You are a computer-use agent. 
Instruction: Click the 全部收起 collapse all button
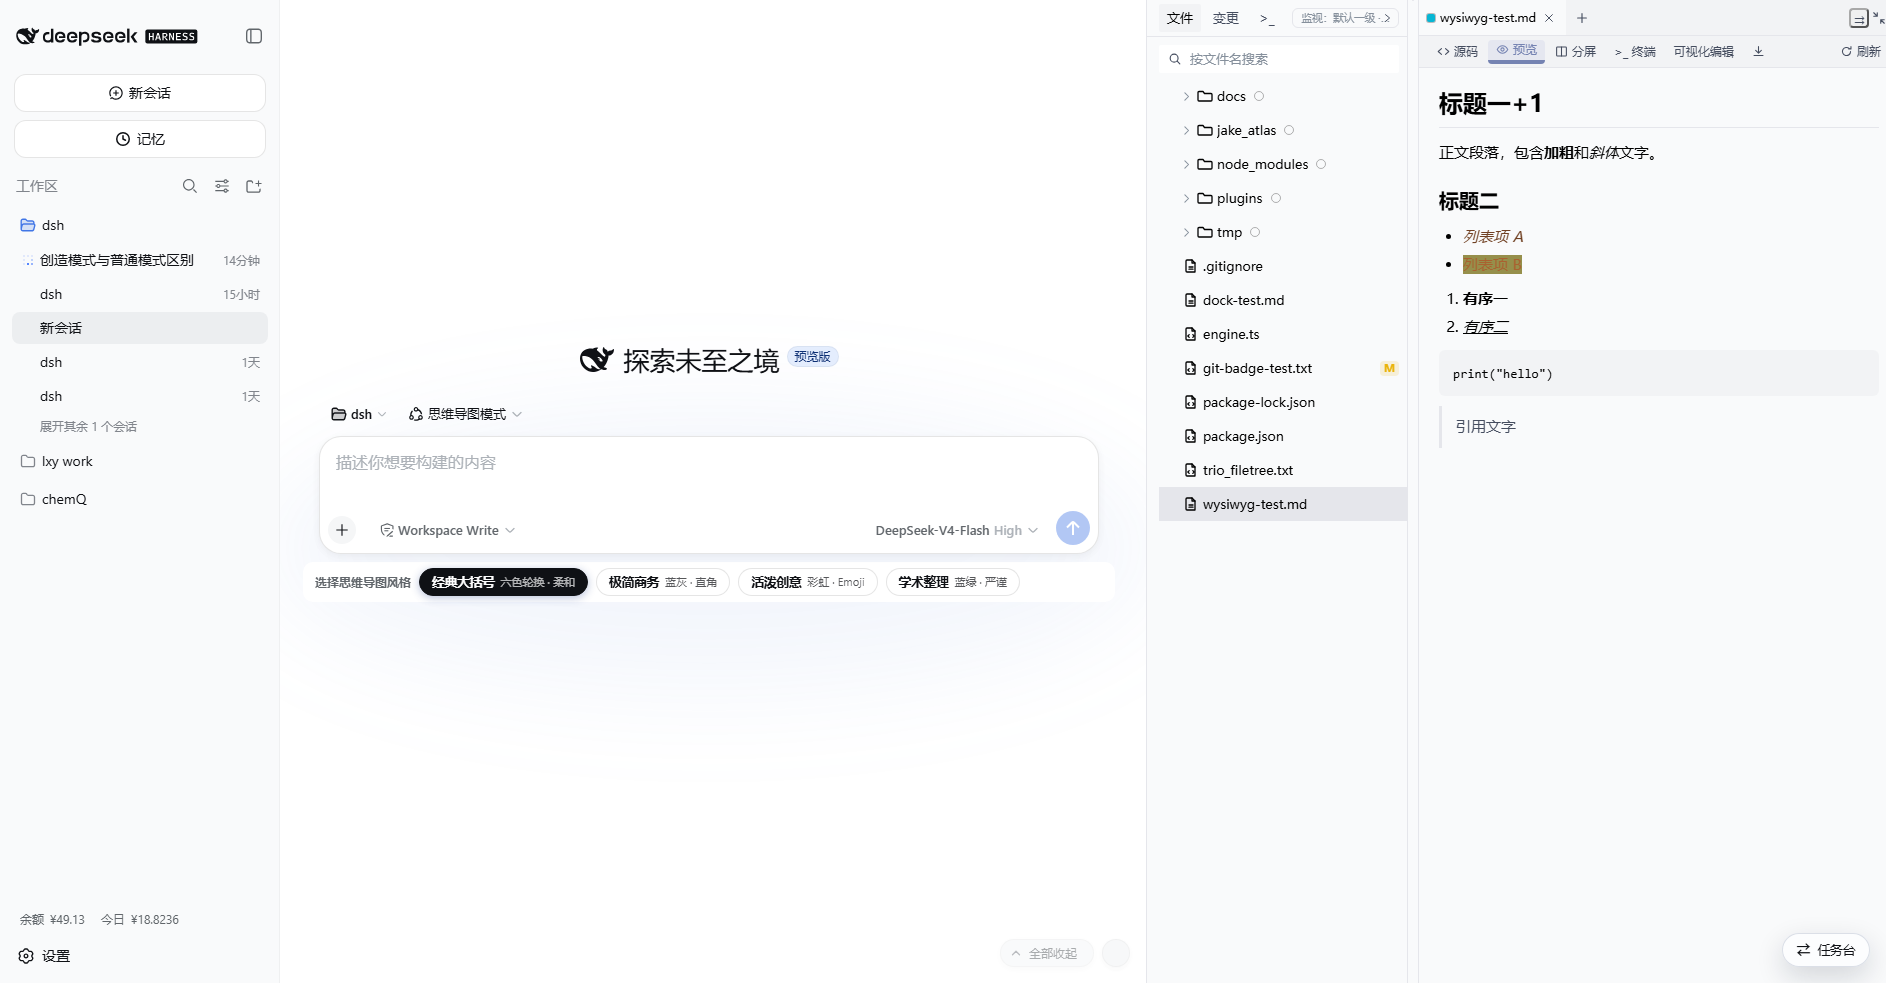1046,953
